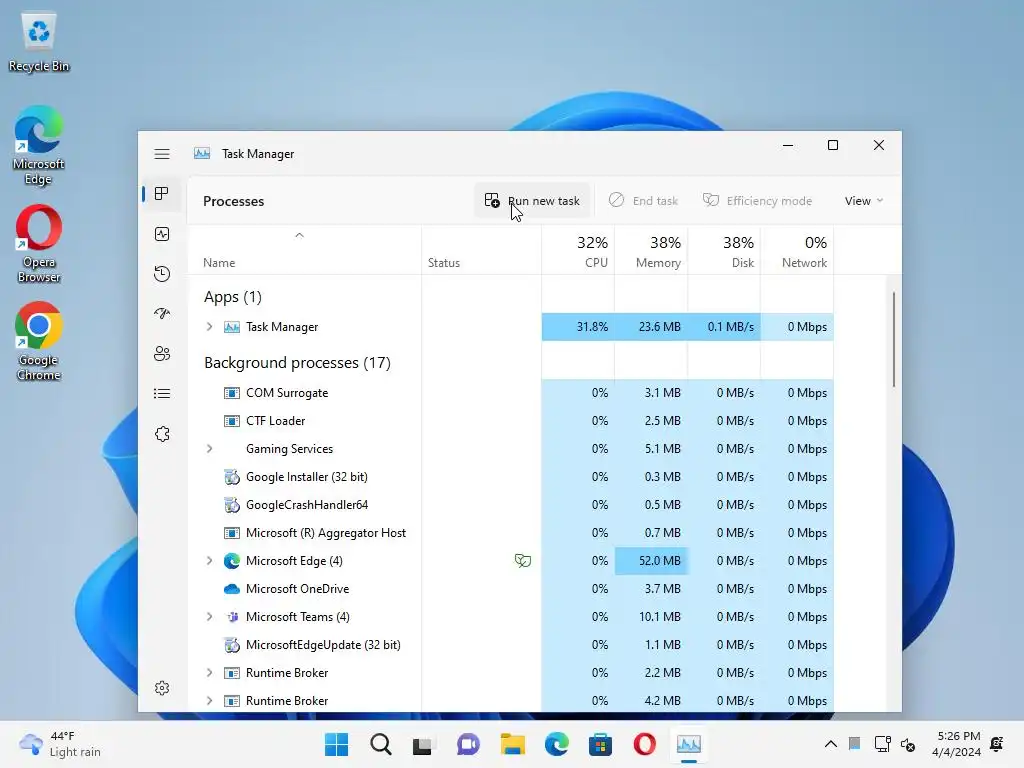Open the Services page in the sidebar
1024x768 pixels.
click(162, 434)
